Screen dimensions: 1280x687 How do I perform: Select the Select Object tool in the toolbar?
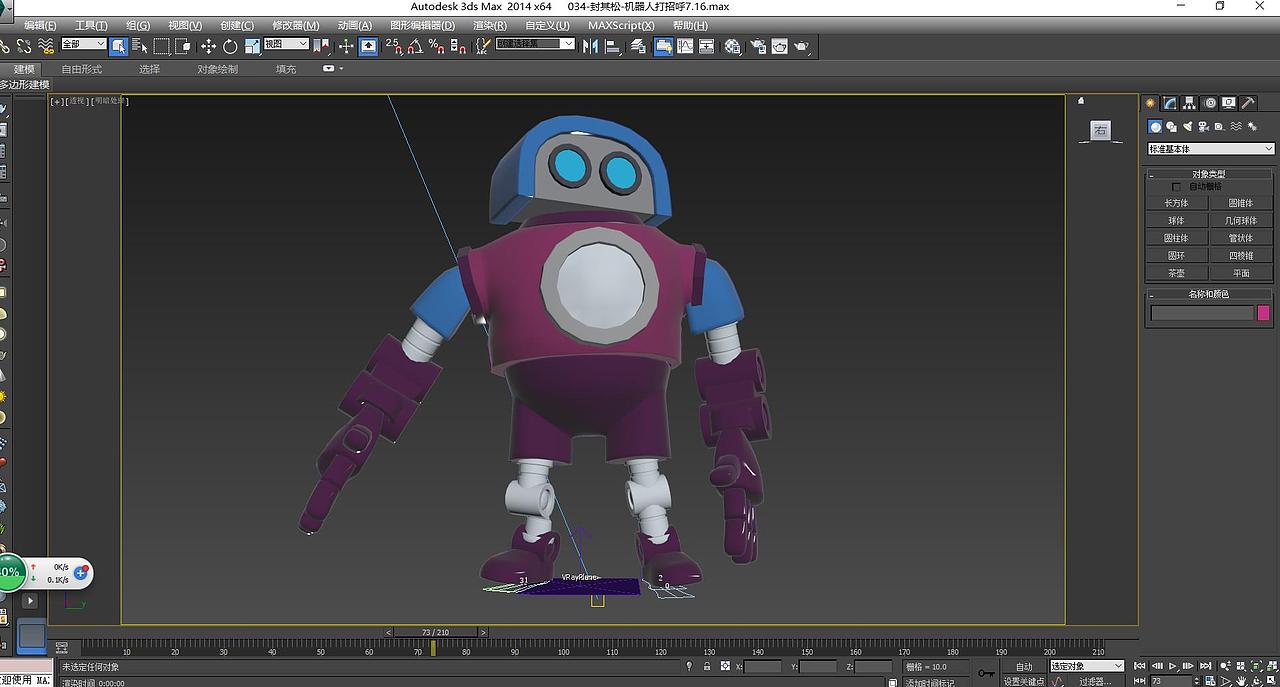[119, 46]
